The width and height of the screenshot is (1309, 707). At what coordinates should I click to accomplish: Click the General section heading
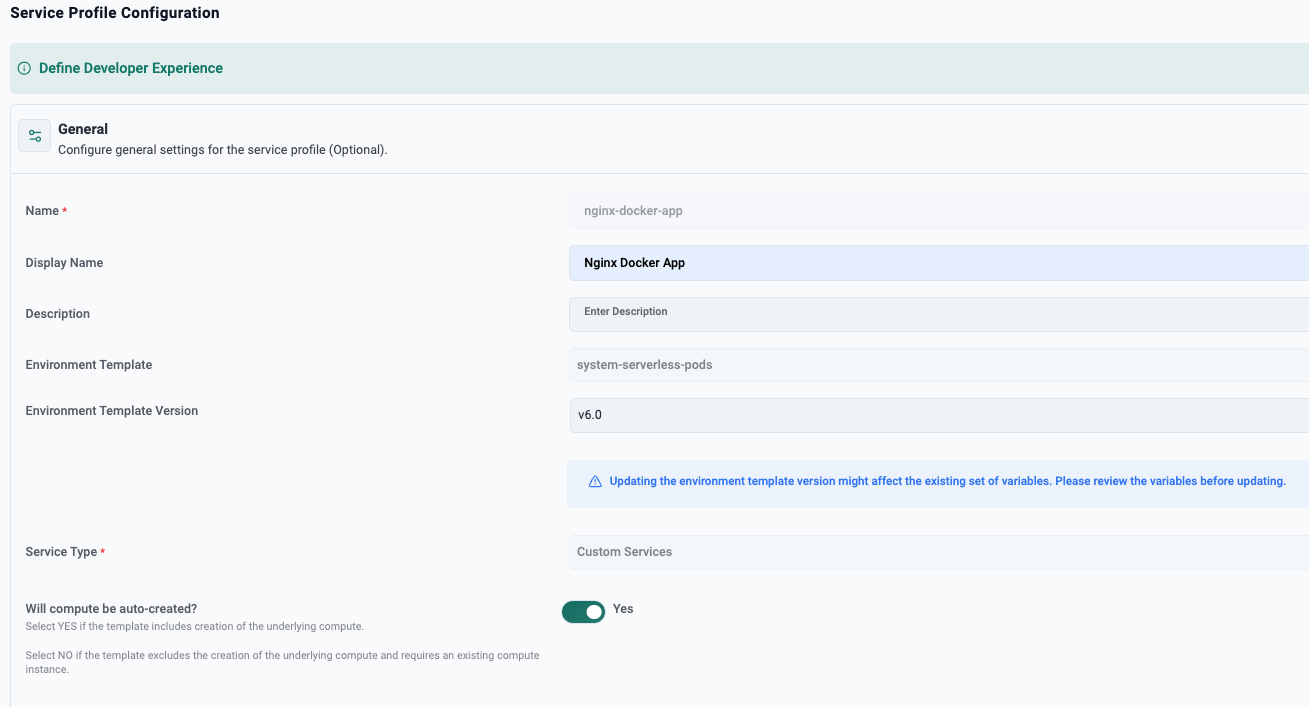[83, 129]
